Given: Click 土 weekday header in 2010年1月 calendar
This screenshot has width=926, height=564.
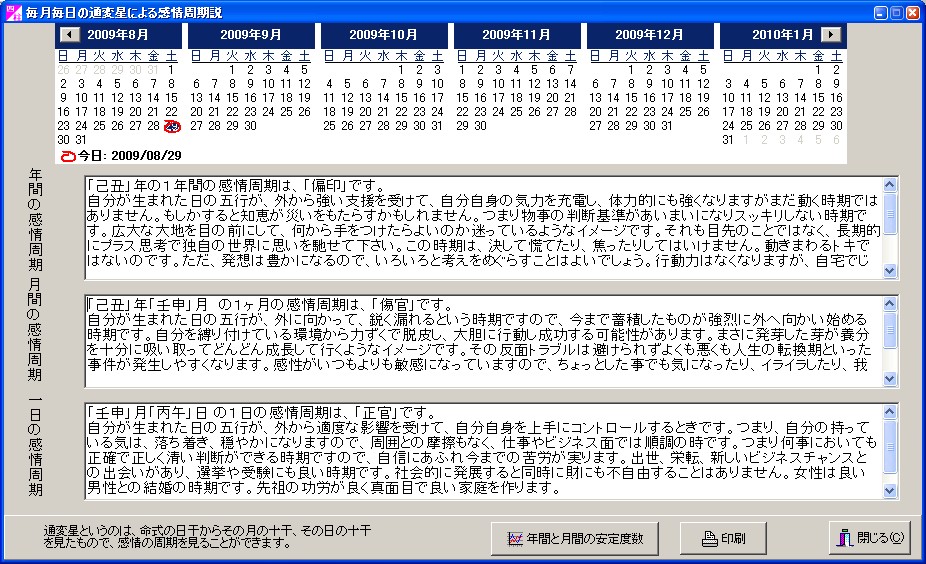Looking at the screenshot, I should 836,56.
